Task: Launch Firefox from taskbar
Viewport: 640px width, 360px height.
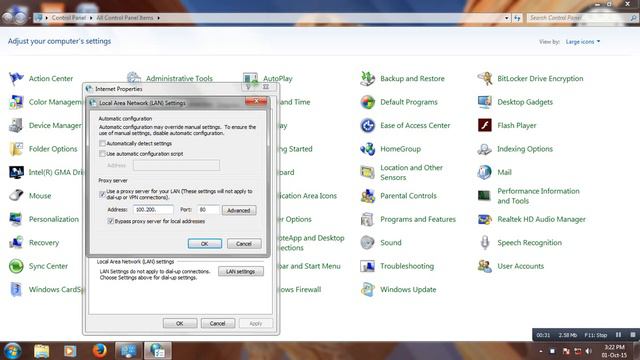Action: pyautogui.click(x=99, y=351)
